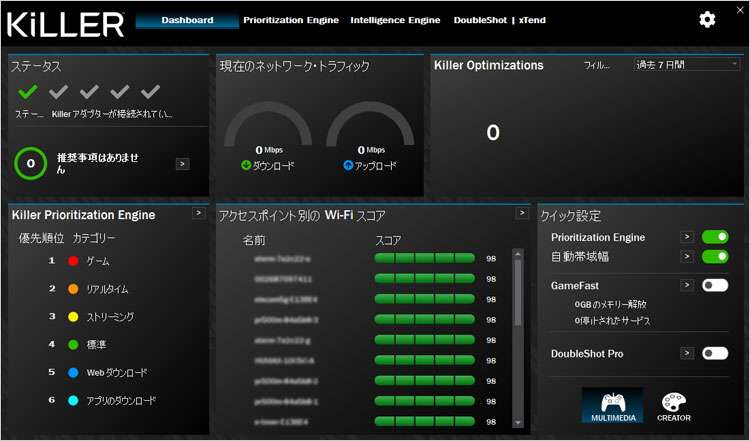The width and height of the screenshot is (750, 441).
Task: Click the last gray status checkmark
Action: [150, 91]
